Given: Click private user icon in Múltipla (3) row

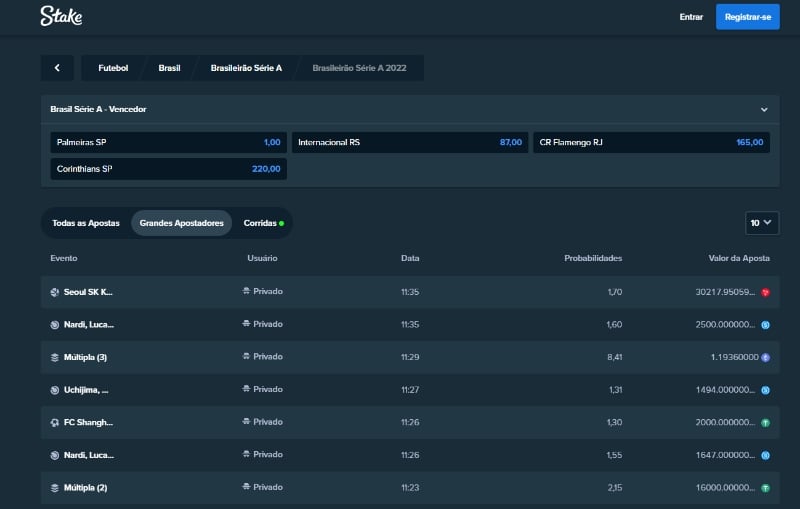Looking at the screenshot, I should pos(246,356).
